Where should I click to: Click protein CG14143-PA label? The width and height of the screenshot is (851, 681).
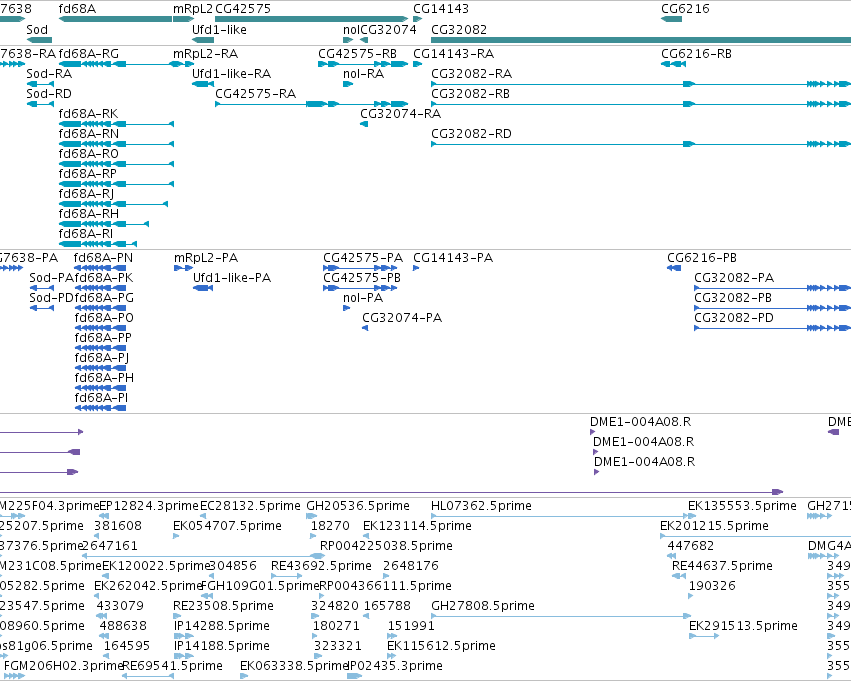[x=453, y=258]
